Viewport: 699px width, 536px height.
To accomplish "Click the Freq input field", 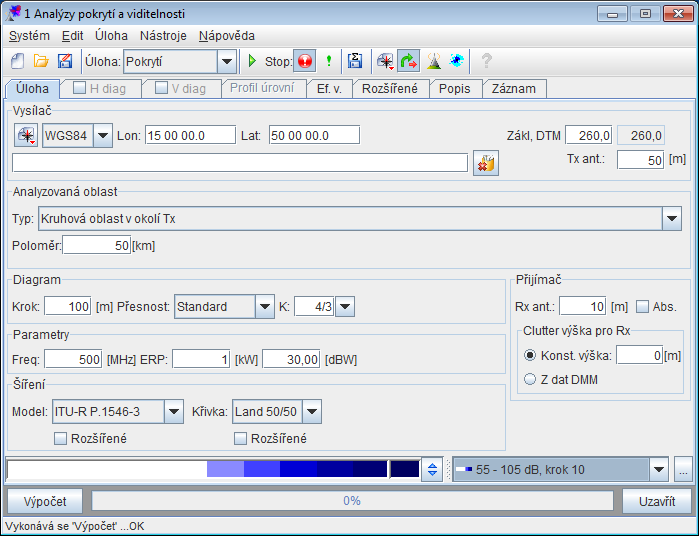I will click(73, 359).
